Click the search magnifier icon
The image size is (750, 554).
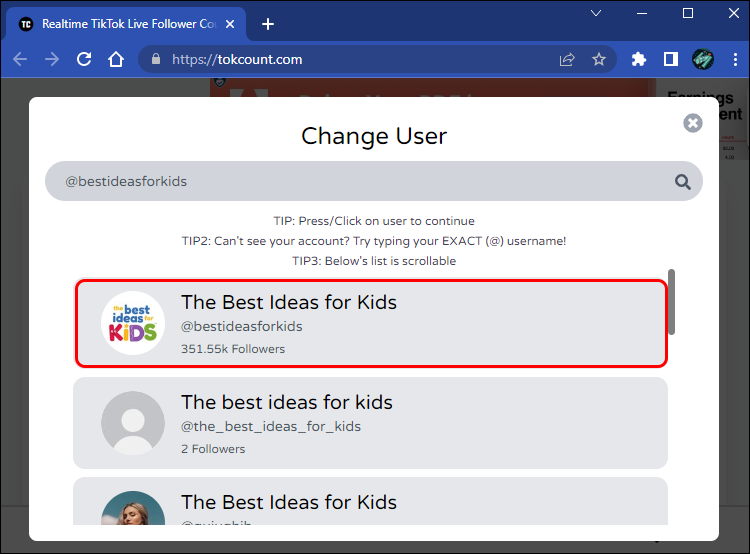683,182
